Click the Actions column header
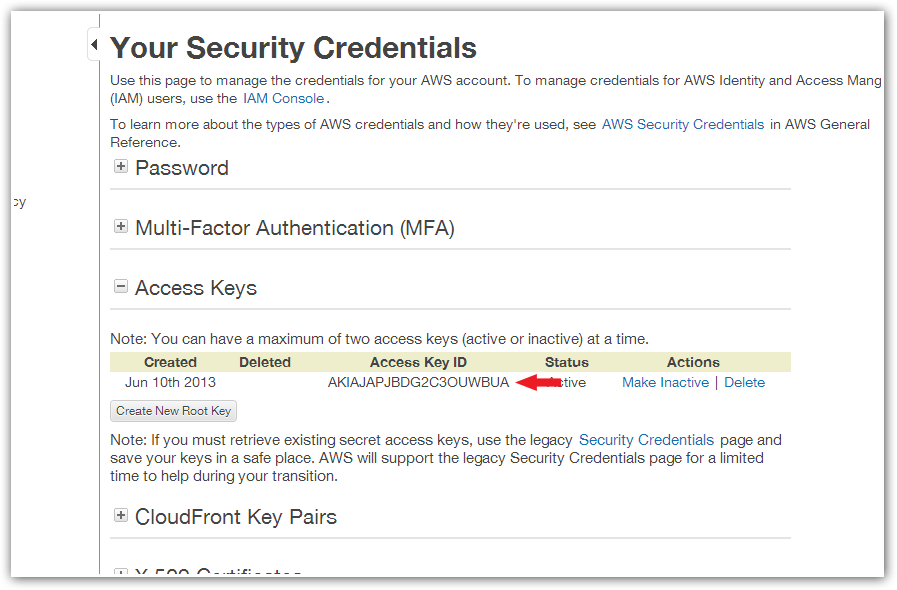The height and width of the screenshot is (590, 897). click(693, 362)
